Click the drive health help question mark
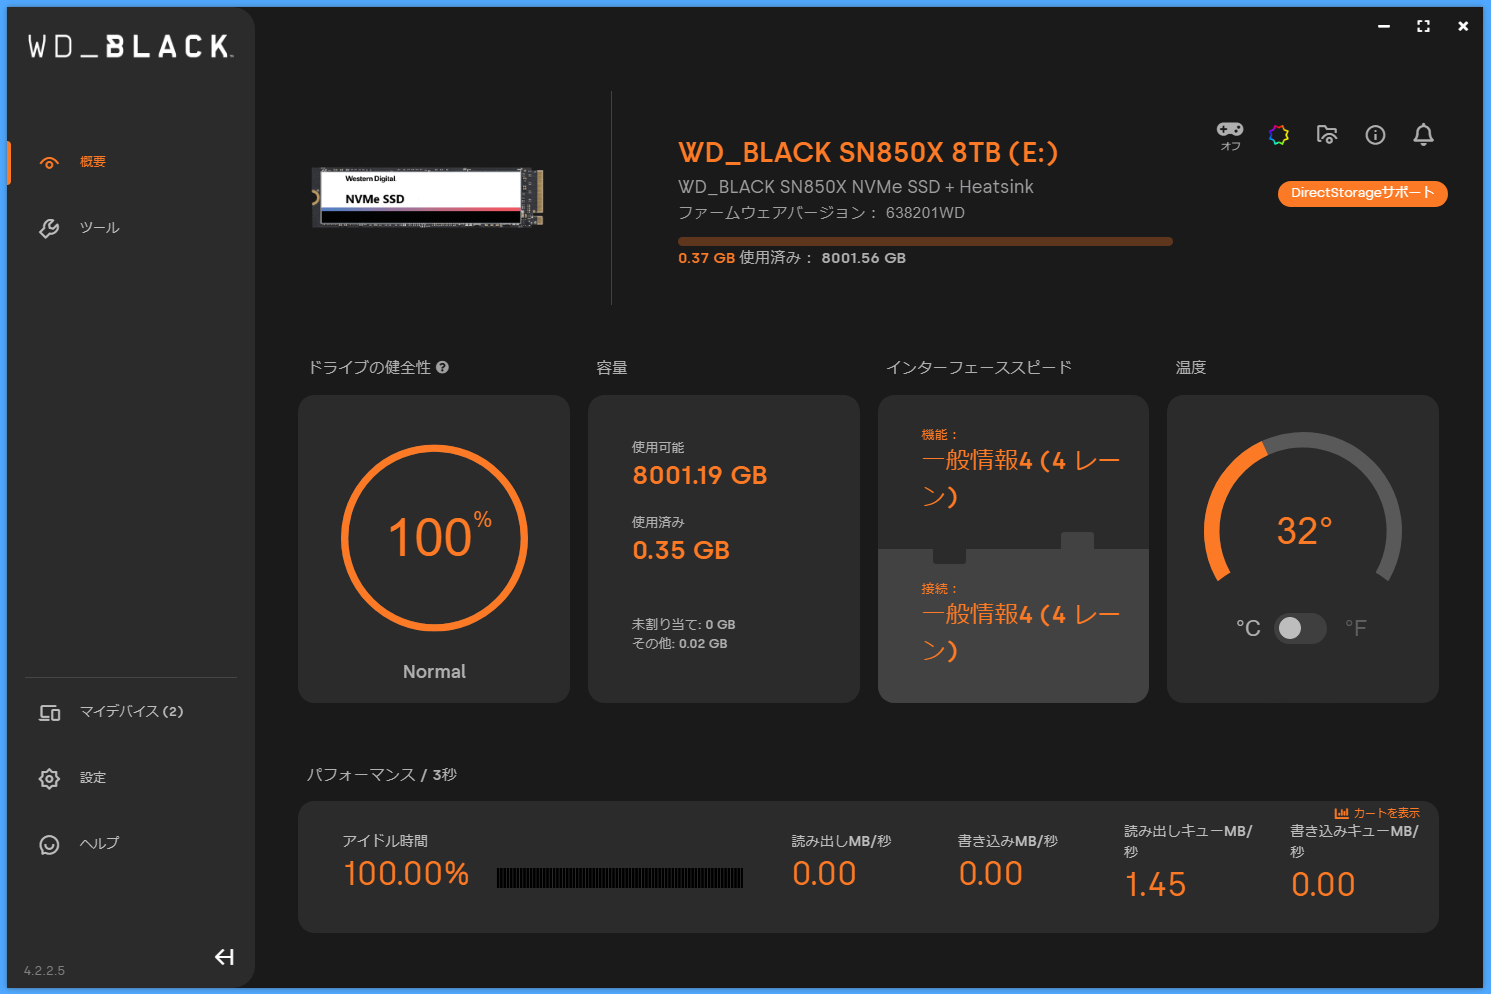 [x=442, y=367]
